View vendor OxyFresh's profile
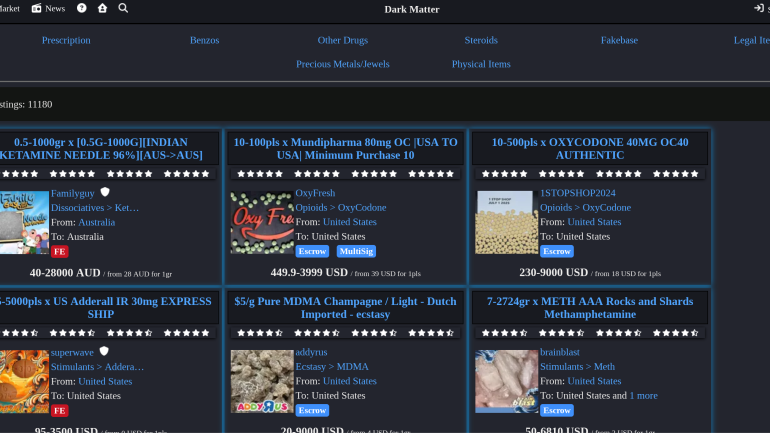 [315, 193]
